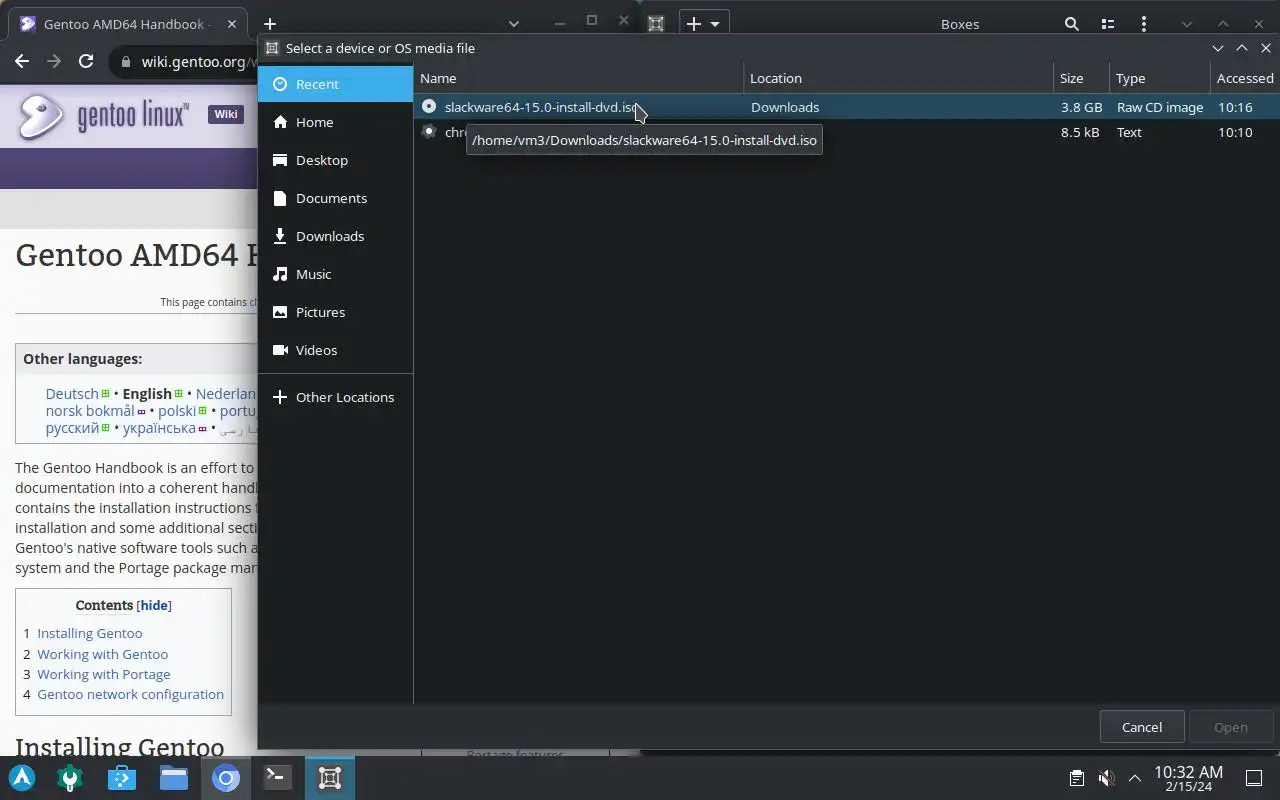Open Pictures folder in sidebar

[x=335, y=312]
